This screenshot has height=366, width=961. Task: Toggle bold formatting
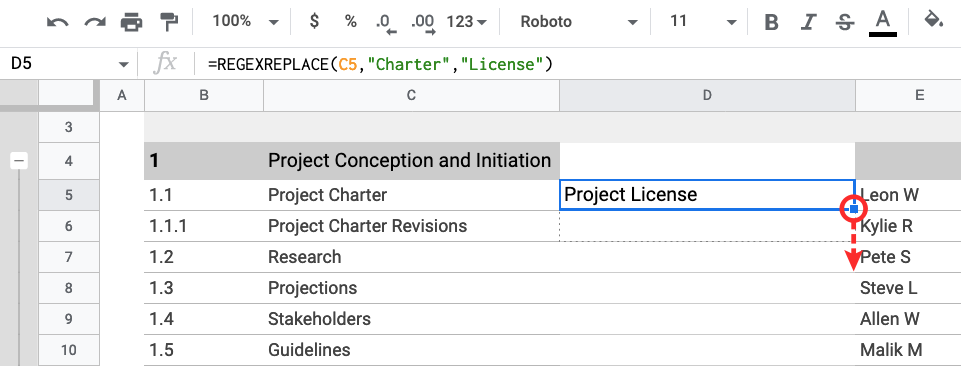(x=772, y=23)
